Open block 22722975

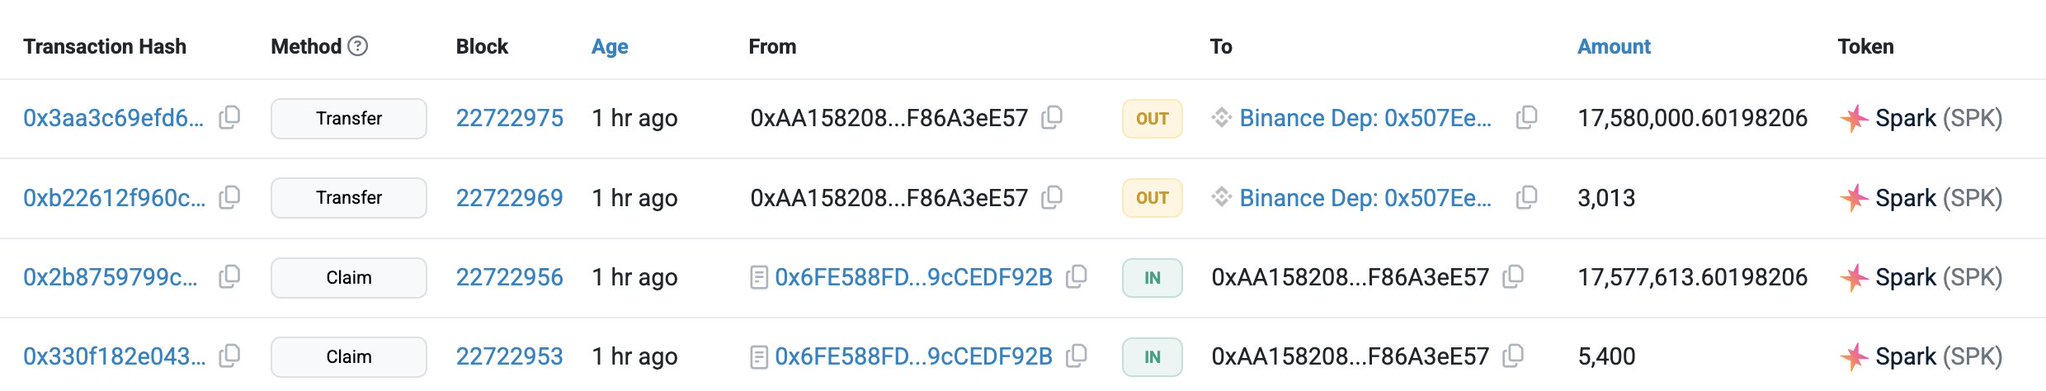point(510,118)
